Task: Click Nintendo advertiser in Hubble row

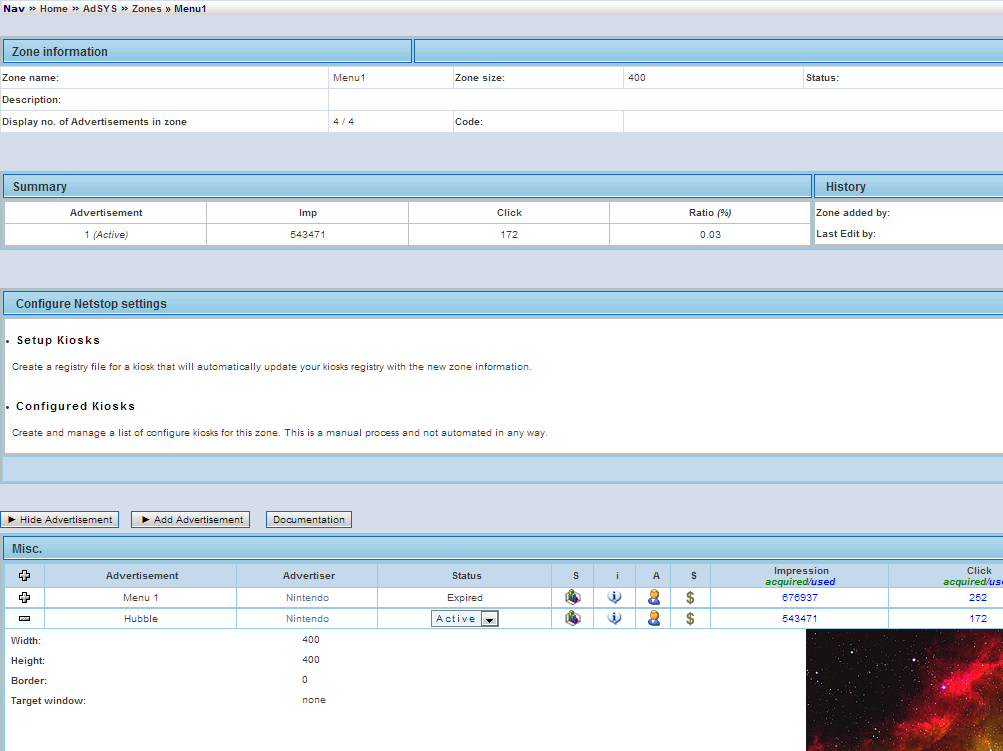Action: (x=307, y=619)
